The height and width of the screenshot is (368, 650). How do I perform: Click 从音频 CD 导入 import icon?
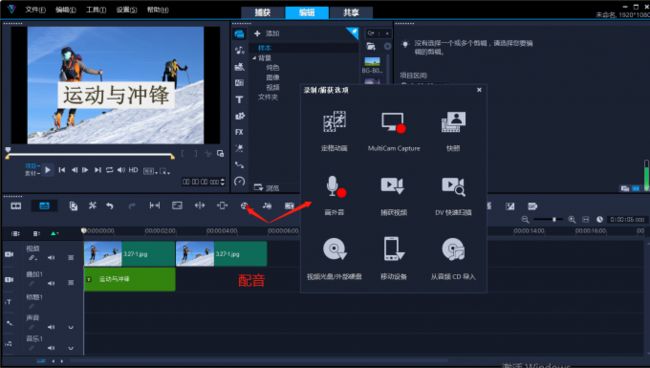click(x=453, y=249)
